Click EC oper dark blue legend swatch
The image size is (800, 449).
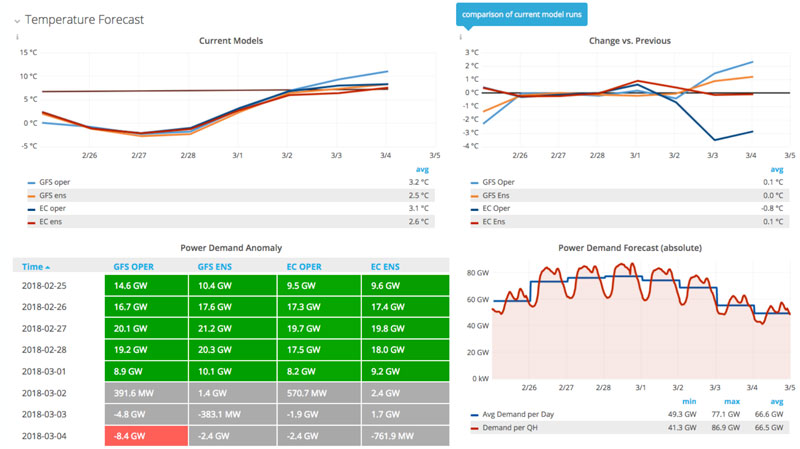click(32, 209)
